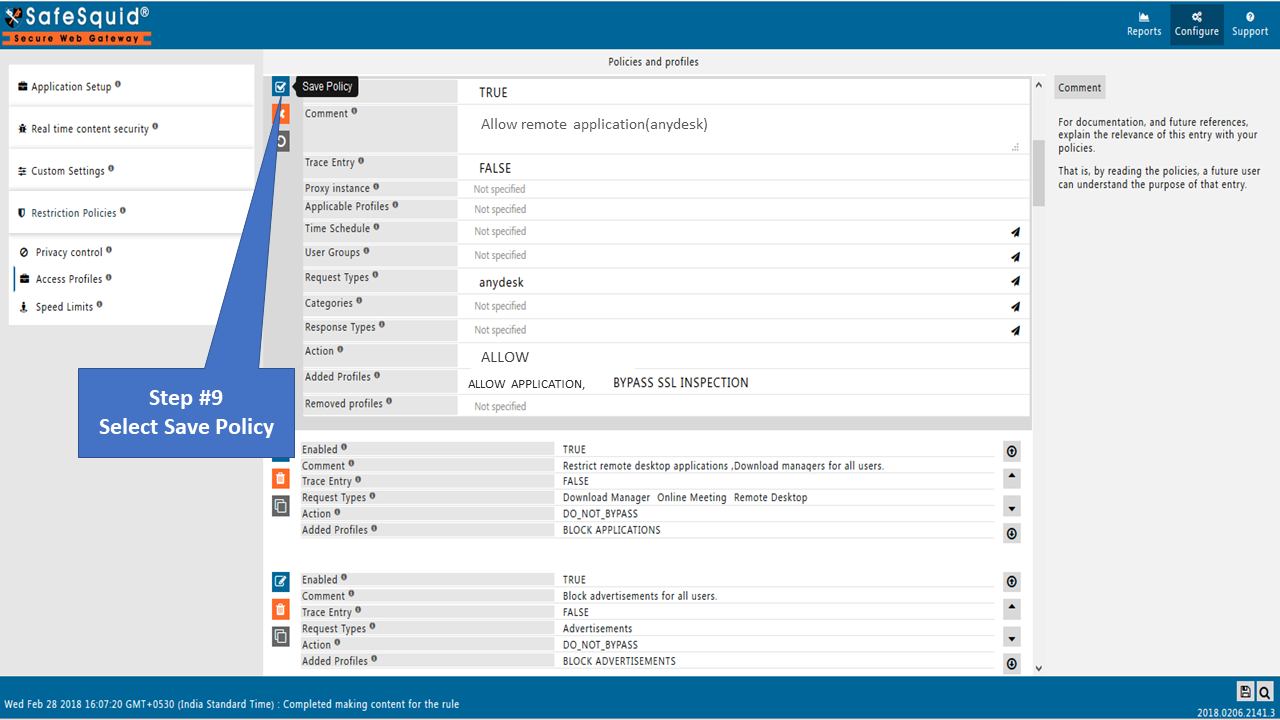Click the ALLOW APPLICATION added profile tag
The height and width of the screenshot is (720, 1280).
526,384
